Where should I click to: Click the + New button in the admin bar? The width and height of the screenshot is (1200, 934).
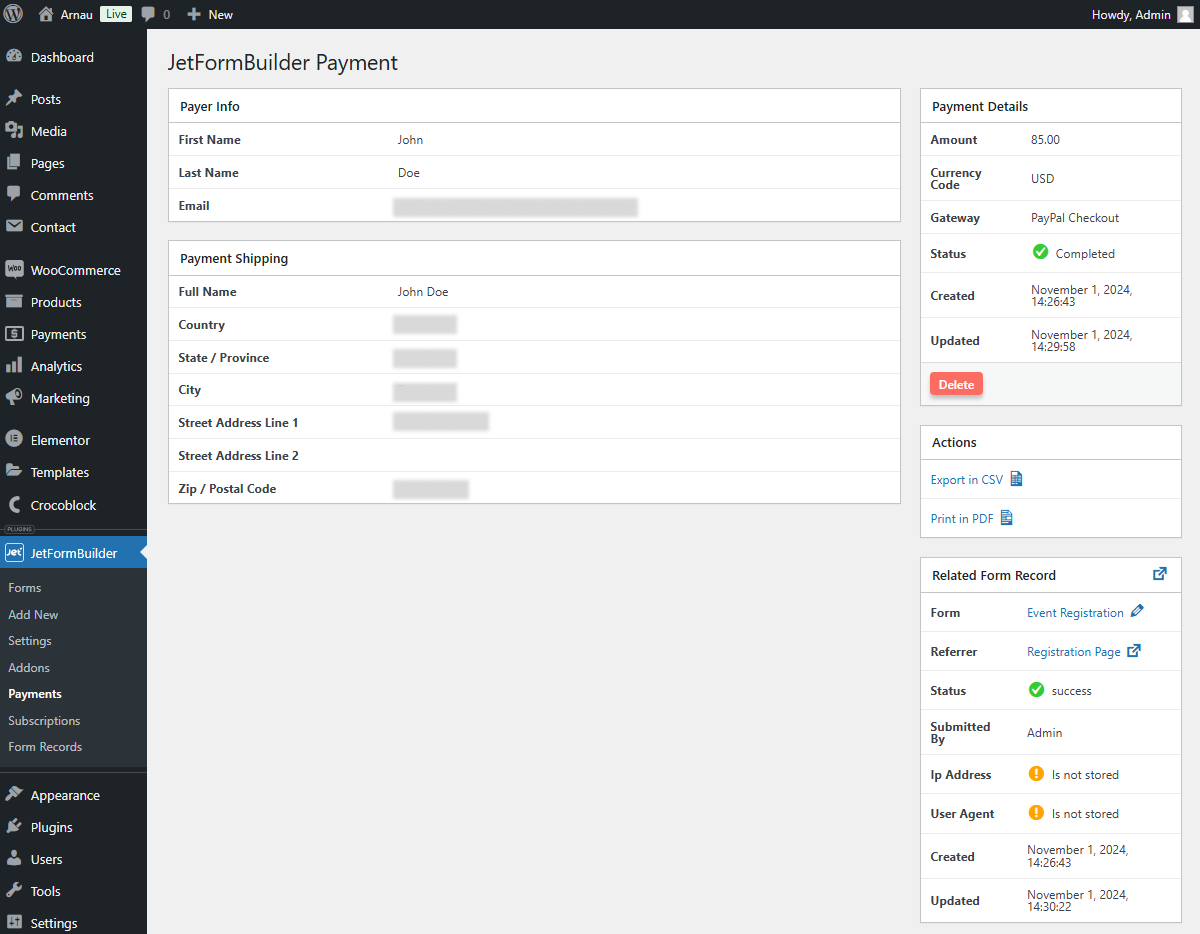click(209, 14)
